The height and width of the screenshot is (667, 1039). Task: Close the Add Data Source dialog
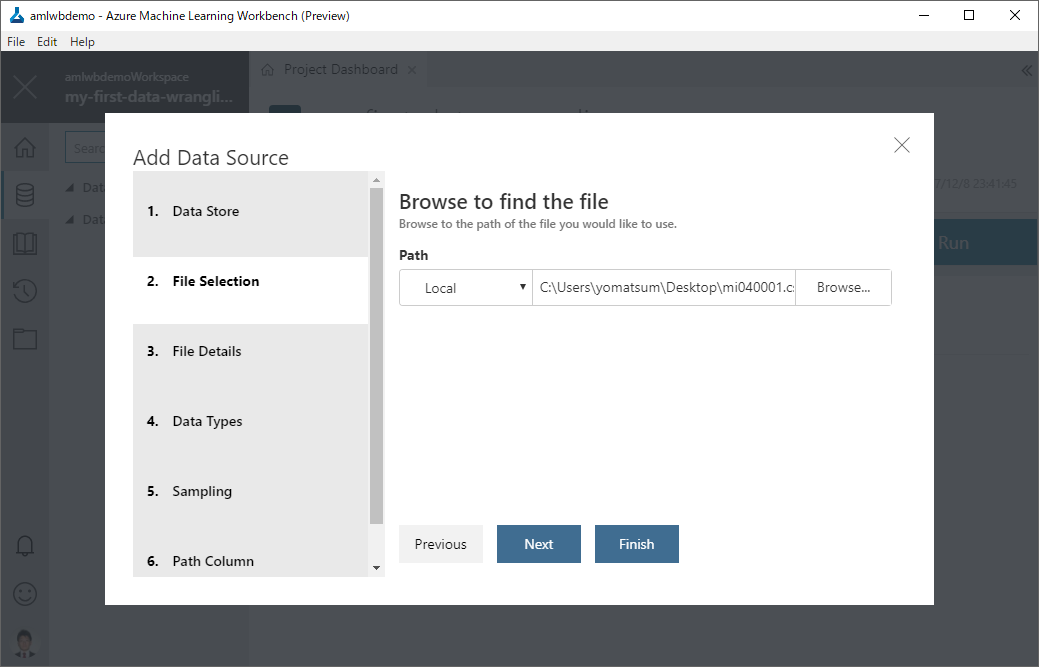pyautogui.click(x=901, y=145)
